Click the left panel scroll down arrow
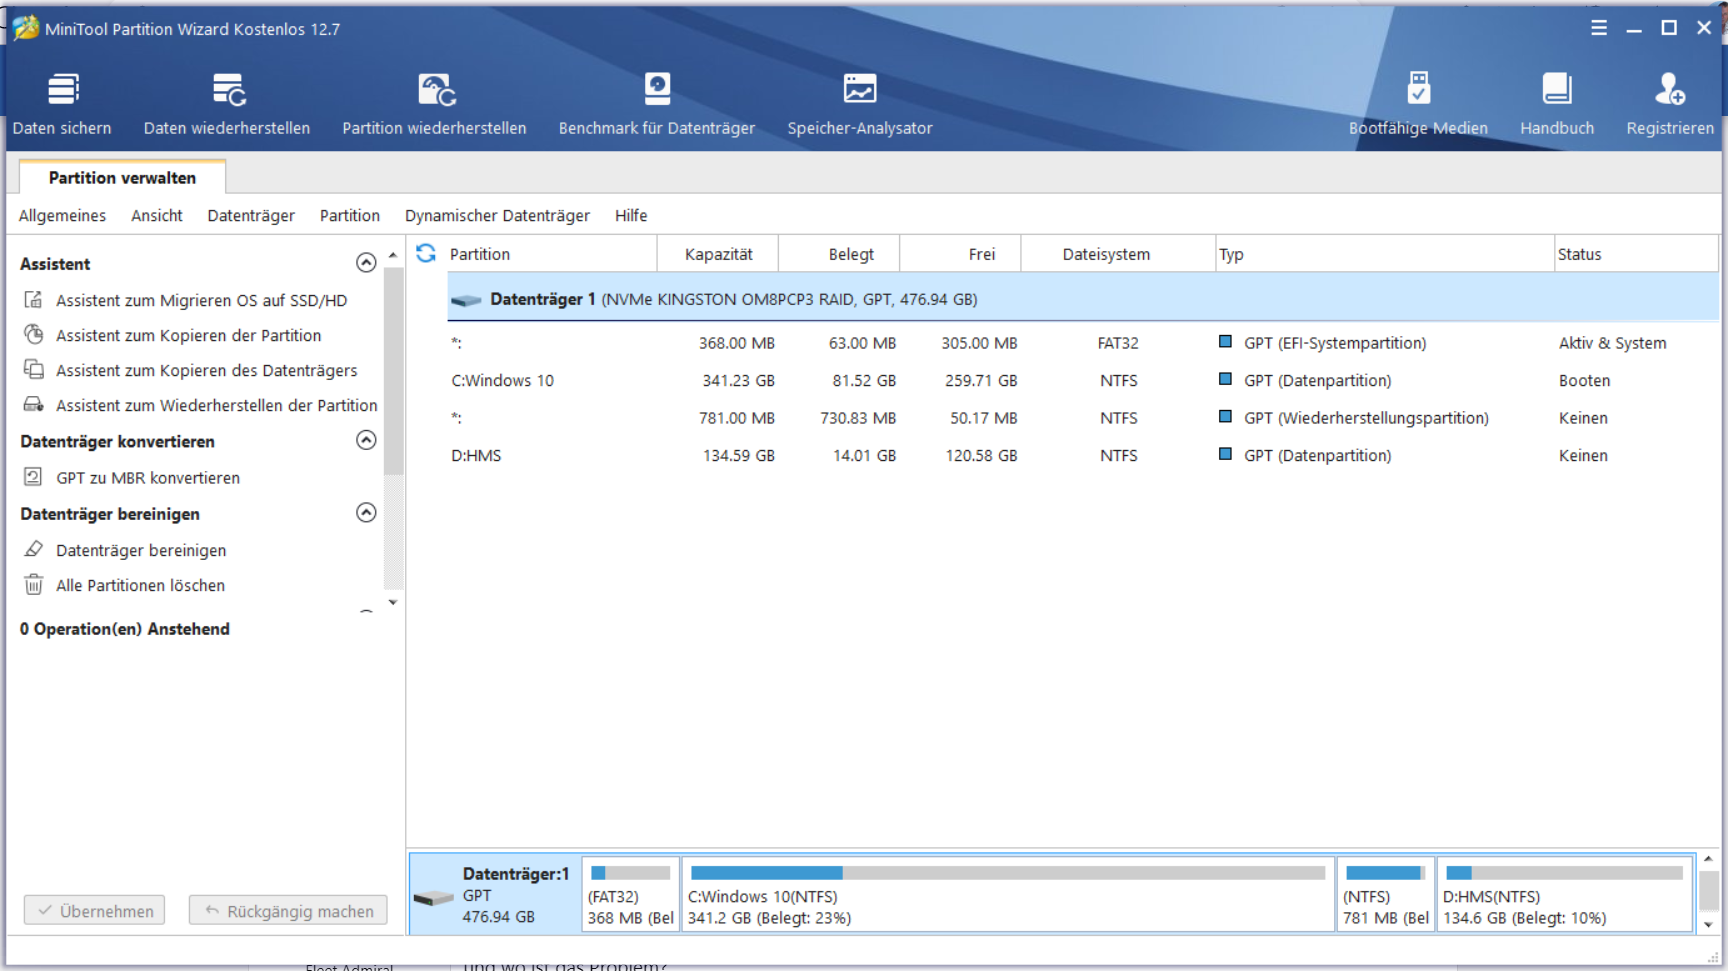Screen dimensions: 1728x971 click(393, 602)
